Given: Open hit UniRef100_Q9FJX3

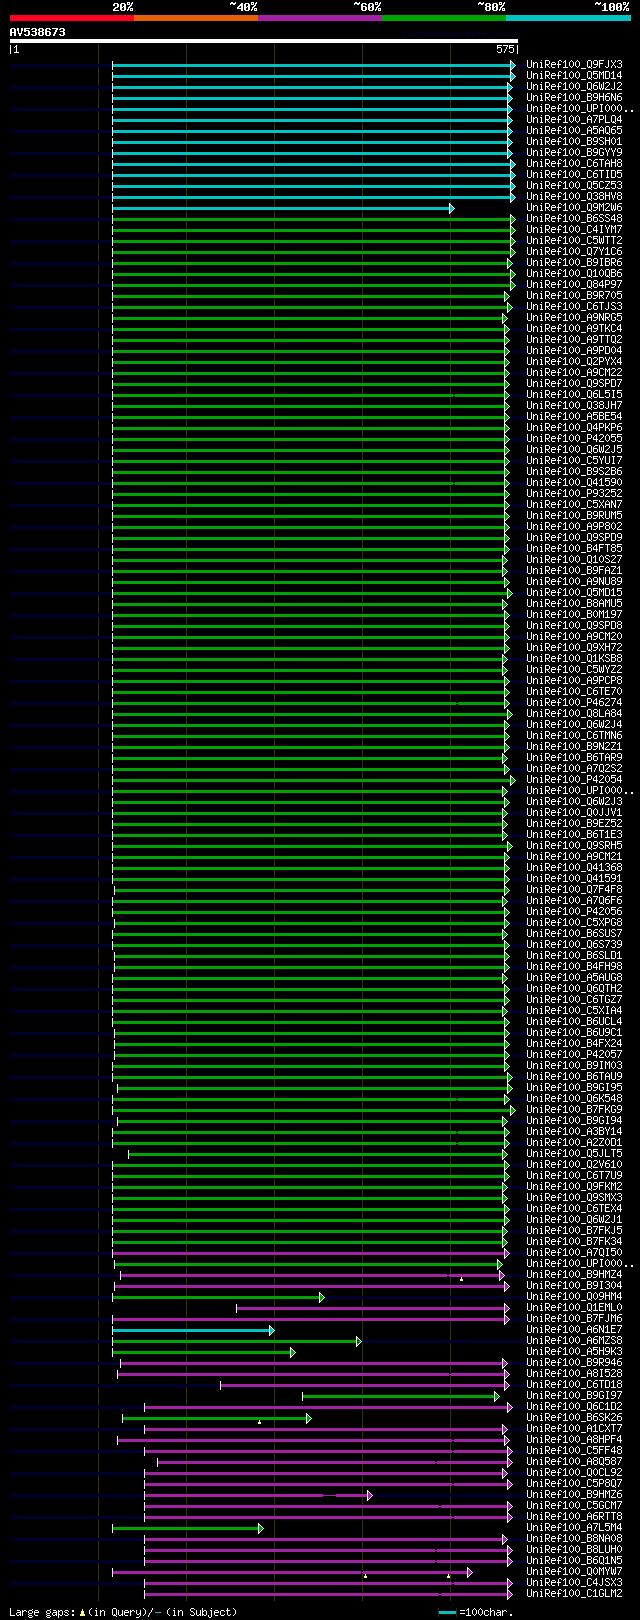Looking at the screenshot, I should pyautogui.click(x=574, y=65).
